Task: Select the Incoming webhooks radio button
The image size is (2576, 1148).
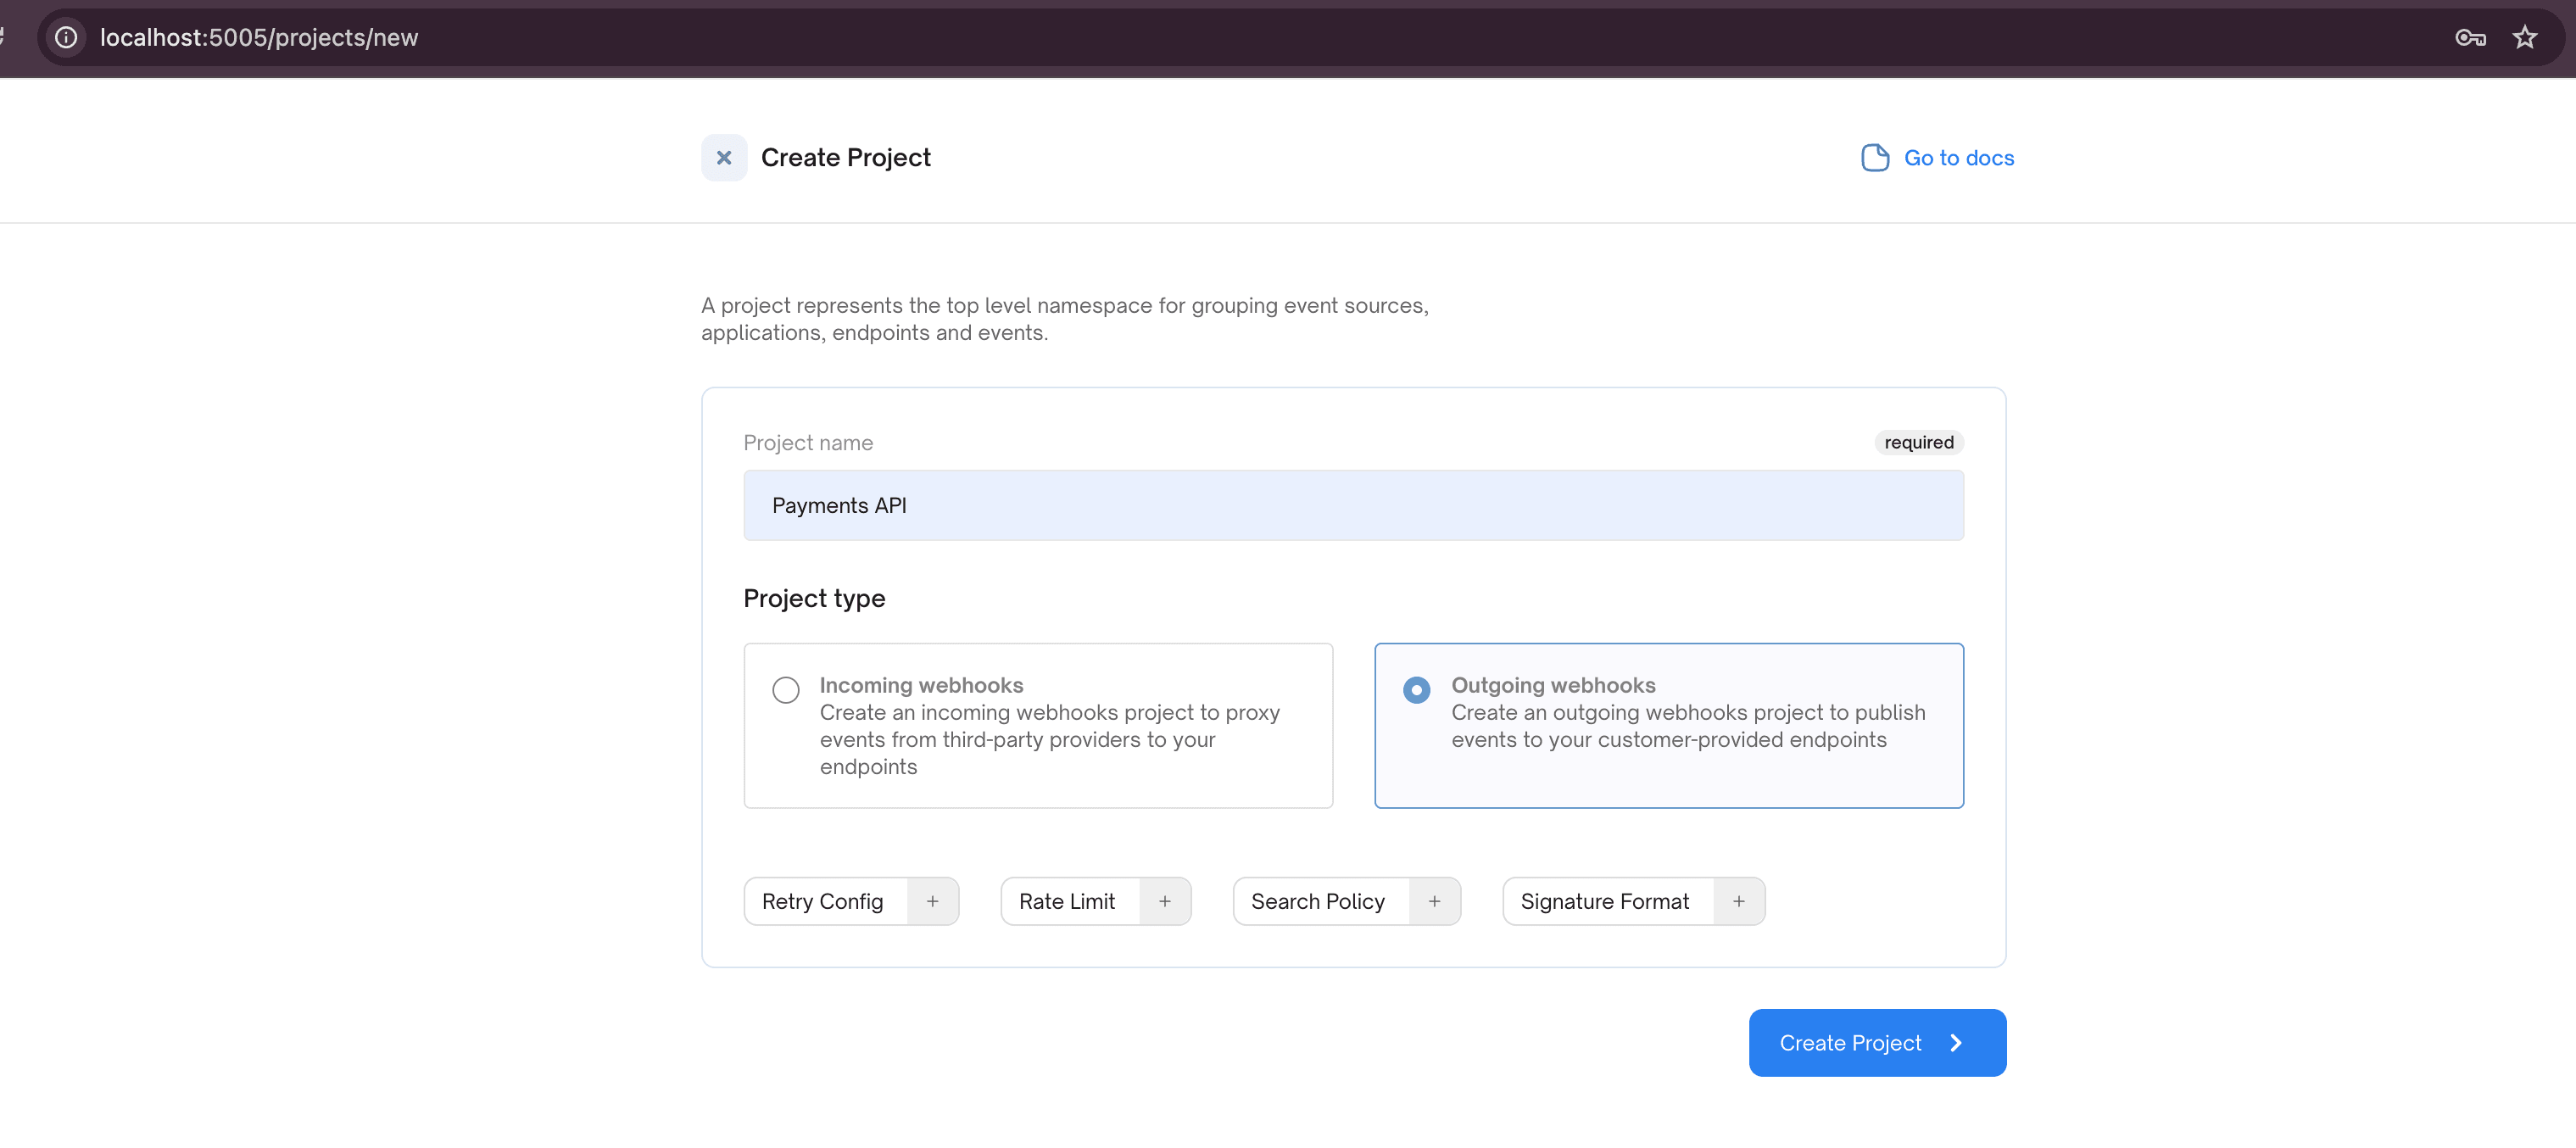Action: click(786, 690)
